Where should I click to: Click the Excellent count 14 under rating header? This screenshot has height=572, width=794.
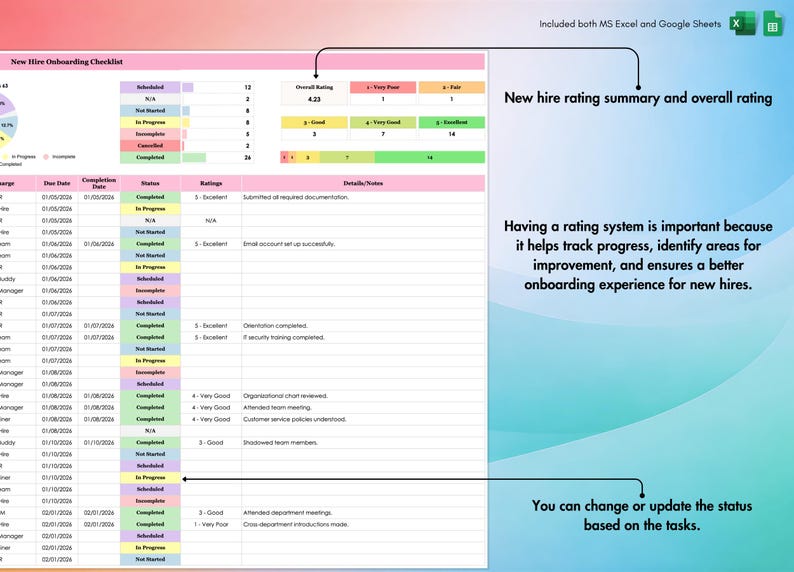click(x=452, y=134)
